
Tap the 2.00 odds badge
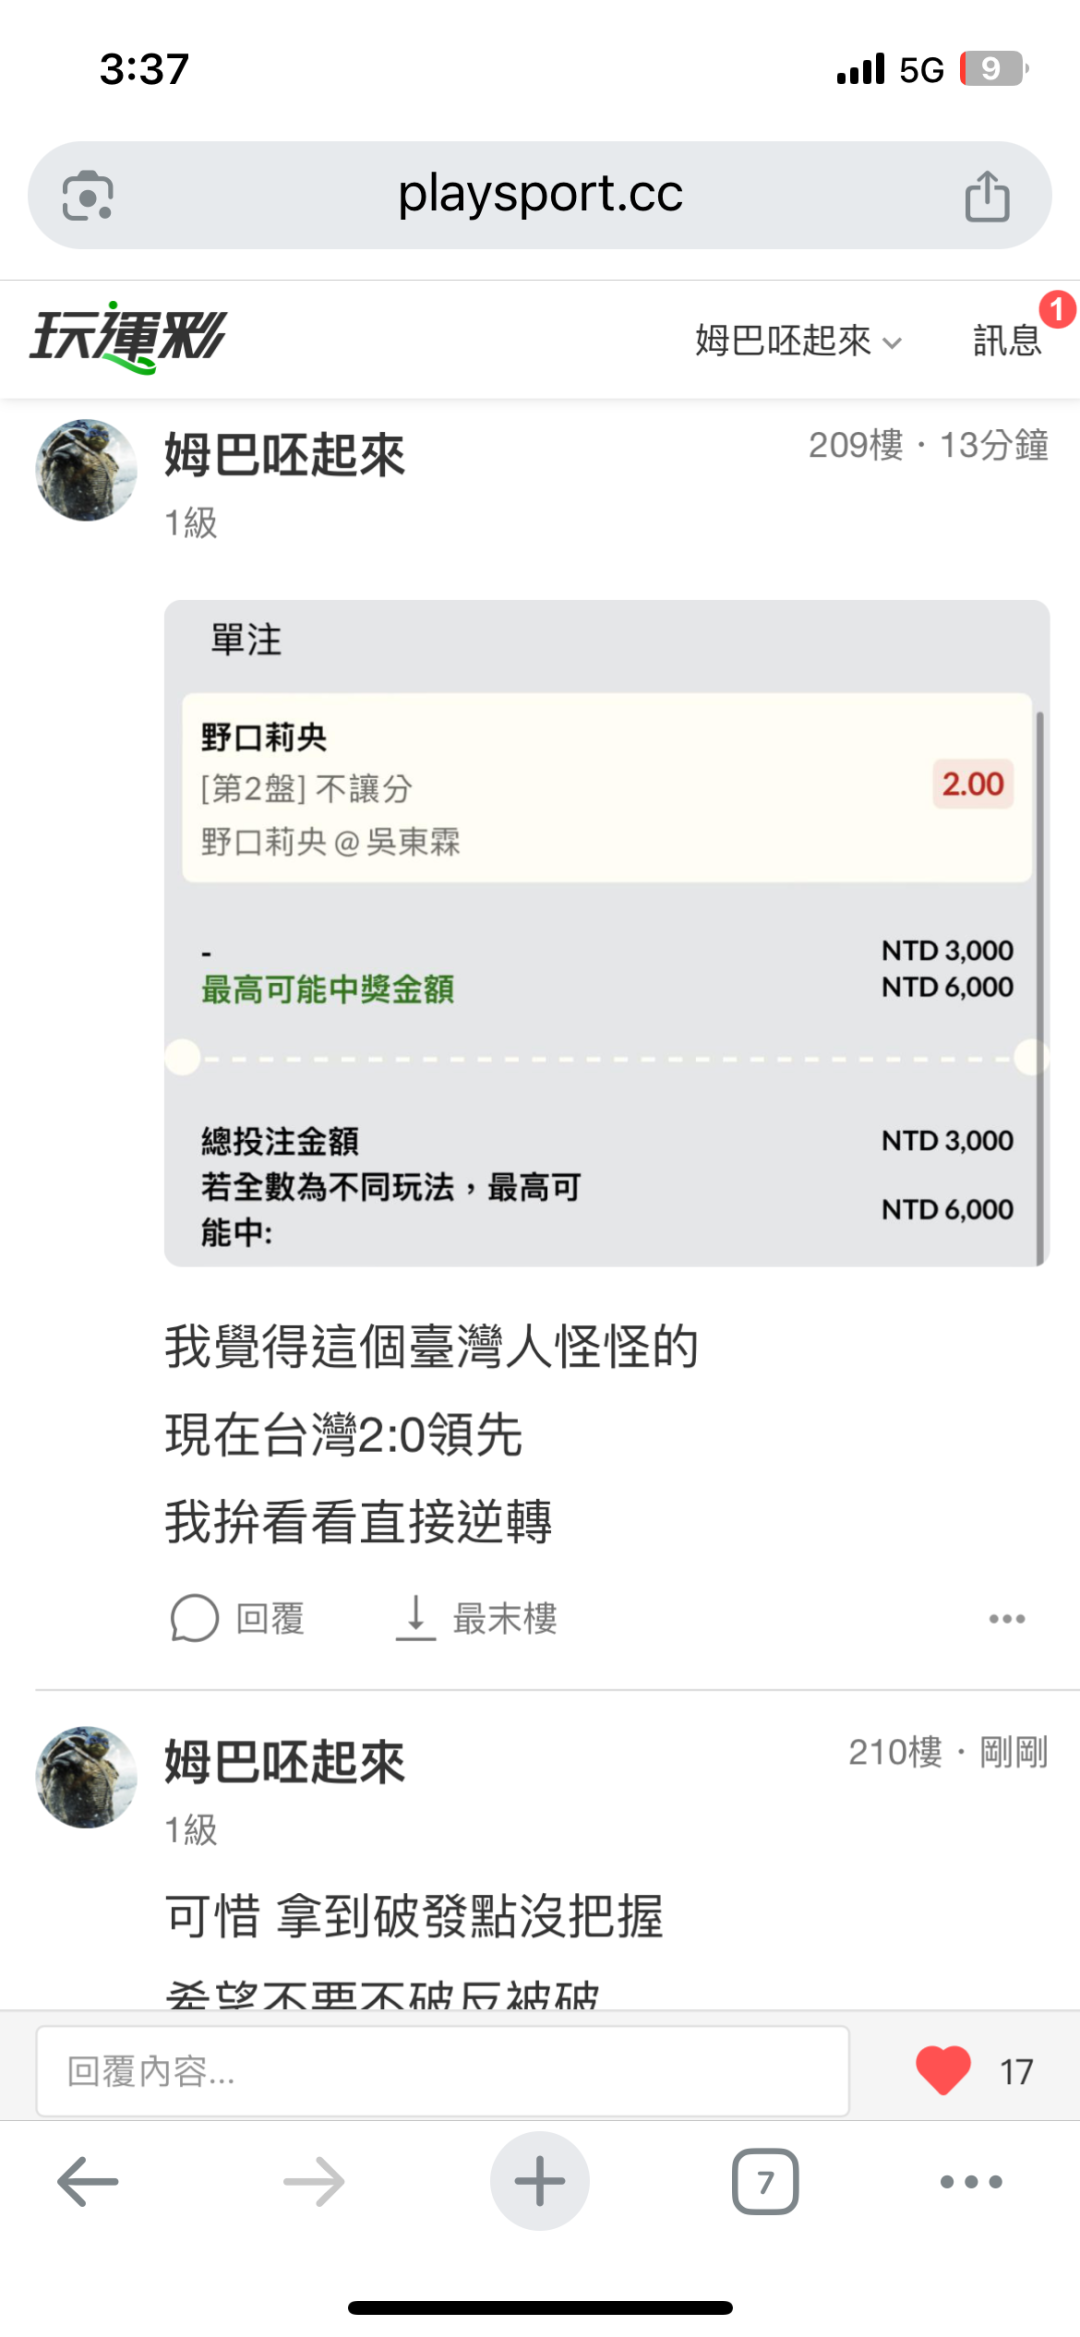click(972, 784)
